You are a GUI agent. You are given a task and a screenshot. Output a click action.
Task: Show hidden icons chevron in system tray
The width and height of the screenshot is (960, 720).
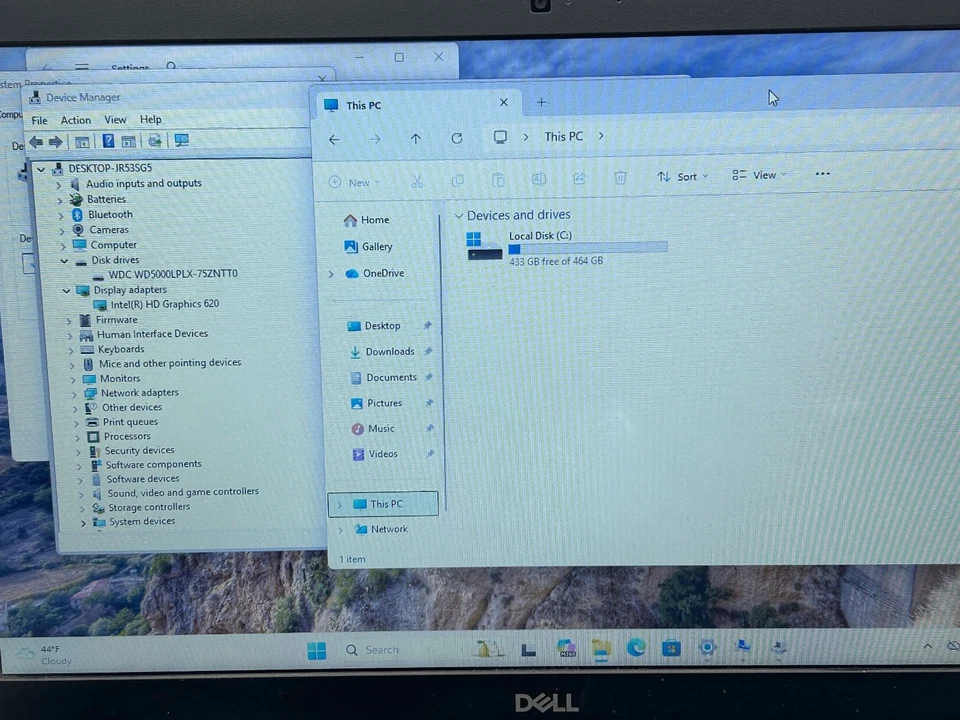pyautogui.click(x=928, y=646)
